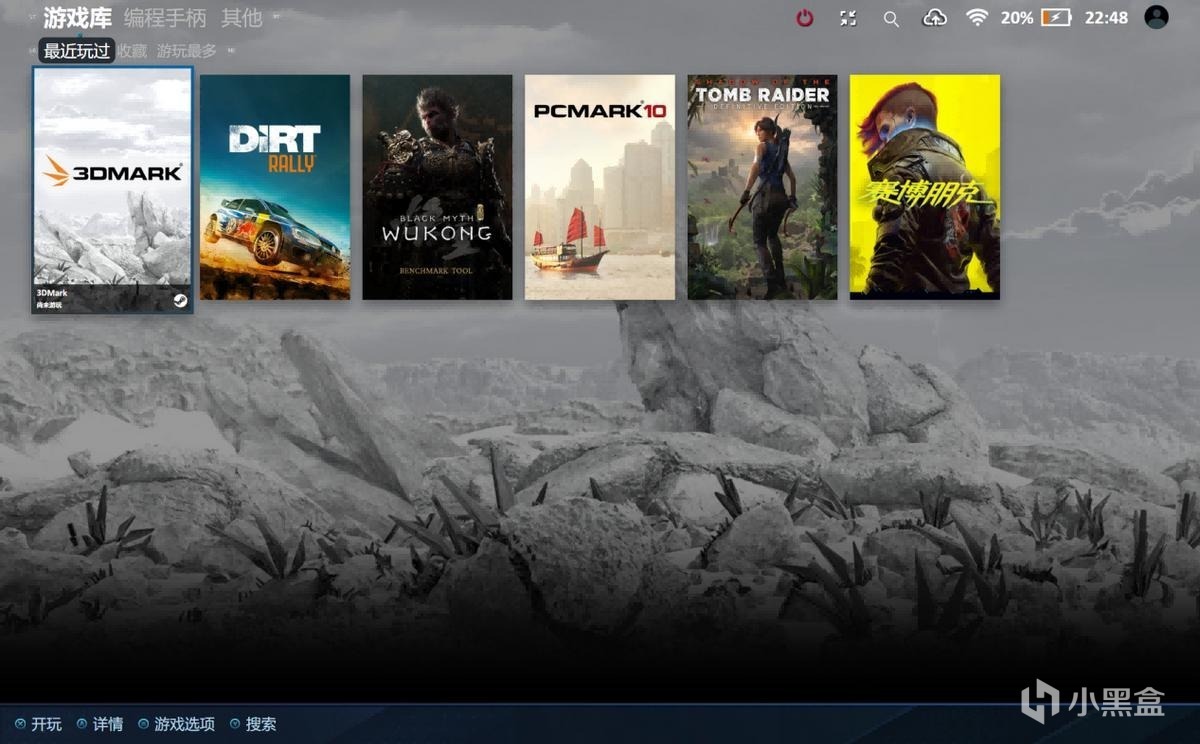The image size is (1200, 744).
Task: Click the 详情 button
Action: [101, 724]
